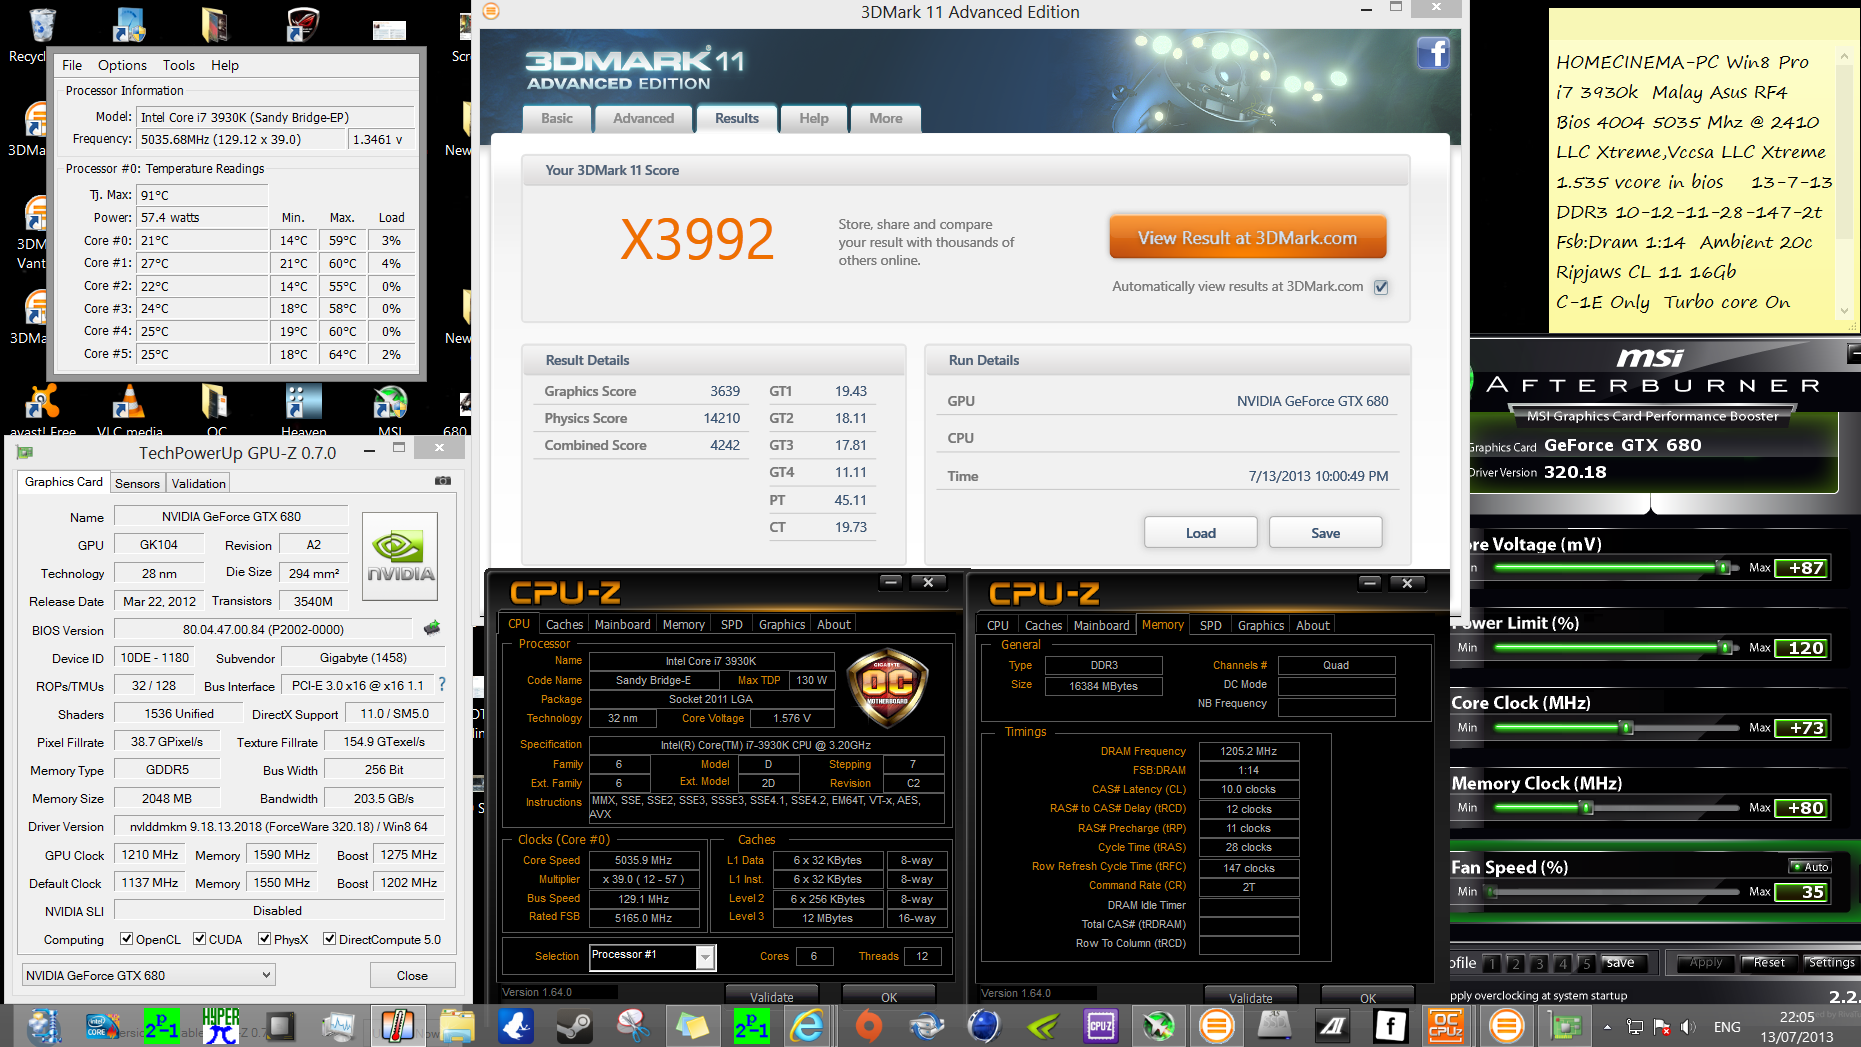Click the Bus Interface question mark icon
The image size is (1861, 1047).
point(442,685)
